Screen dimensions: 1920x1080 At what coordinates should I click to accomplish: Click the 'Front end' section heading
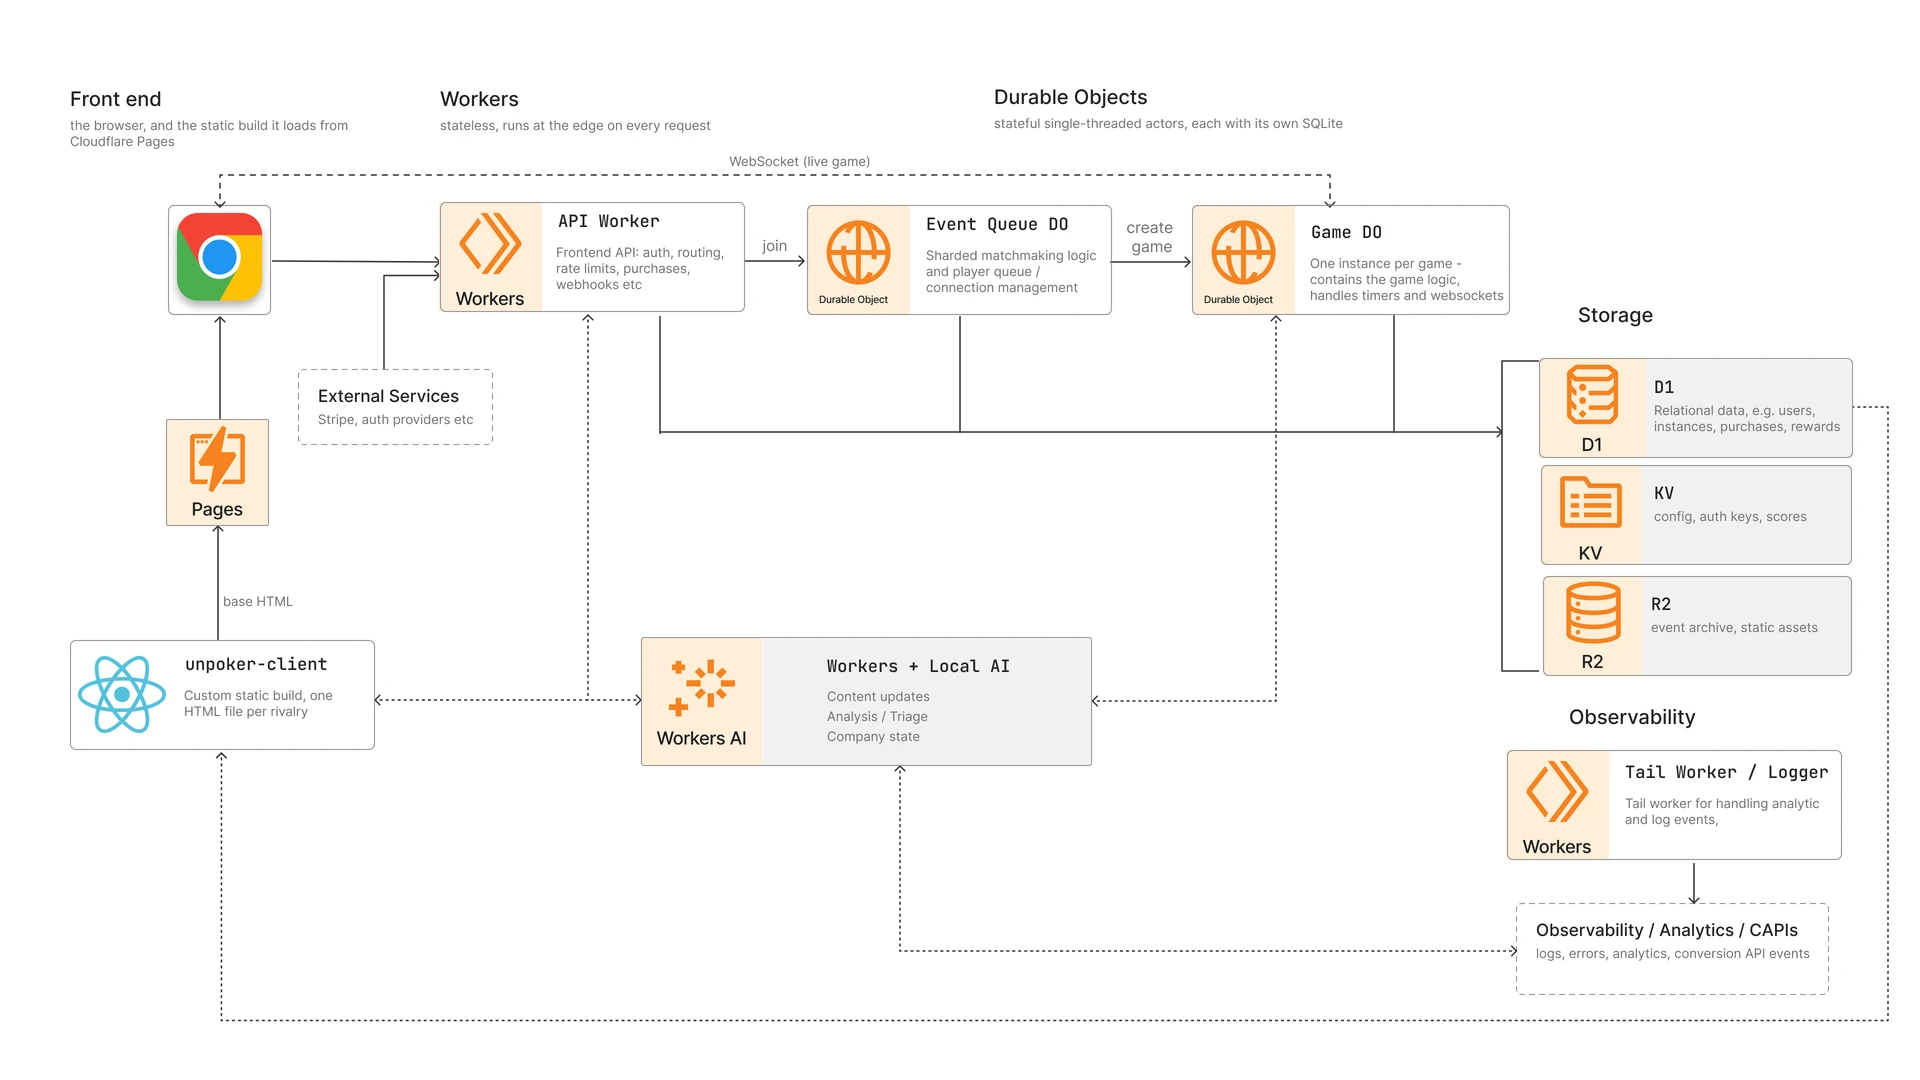pyautogui.click(x=115, y=99)
